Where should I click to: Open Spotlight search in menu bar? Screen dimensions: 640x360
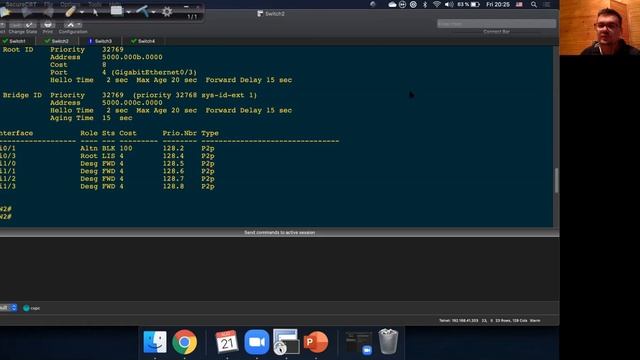tap(534, 4)
